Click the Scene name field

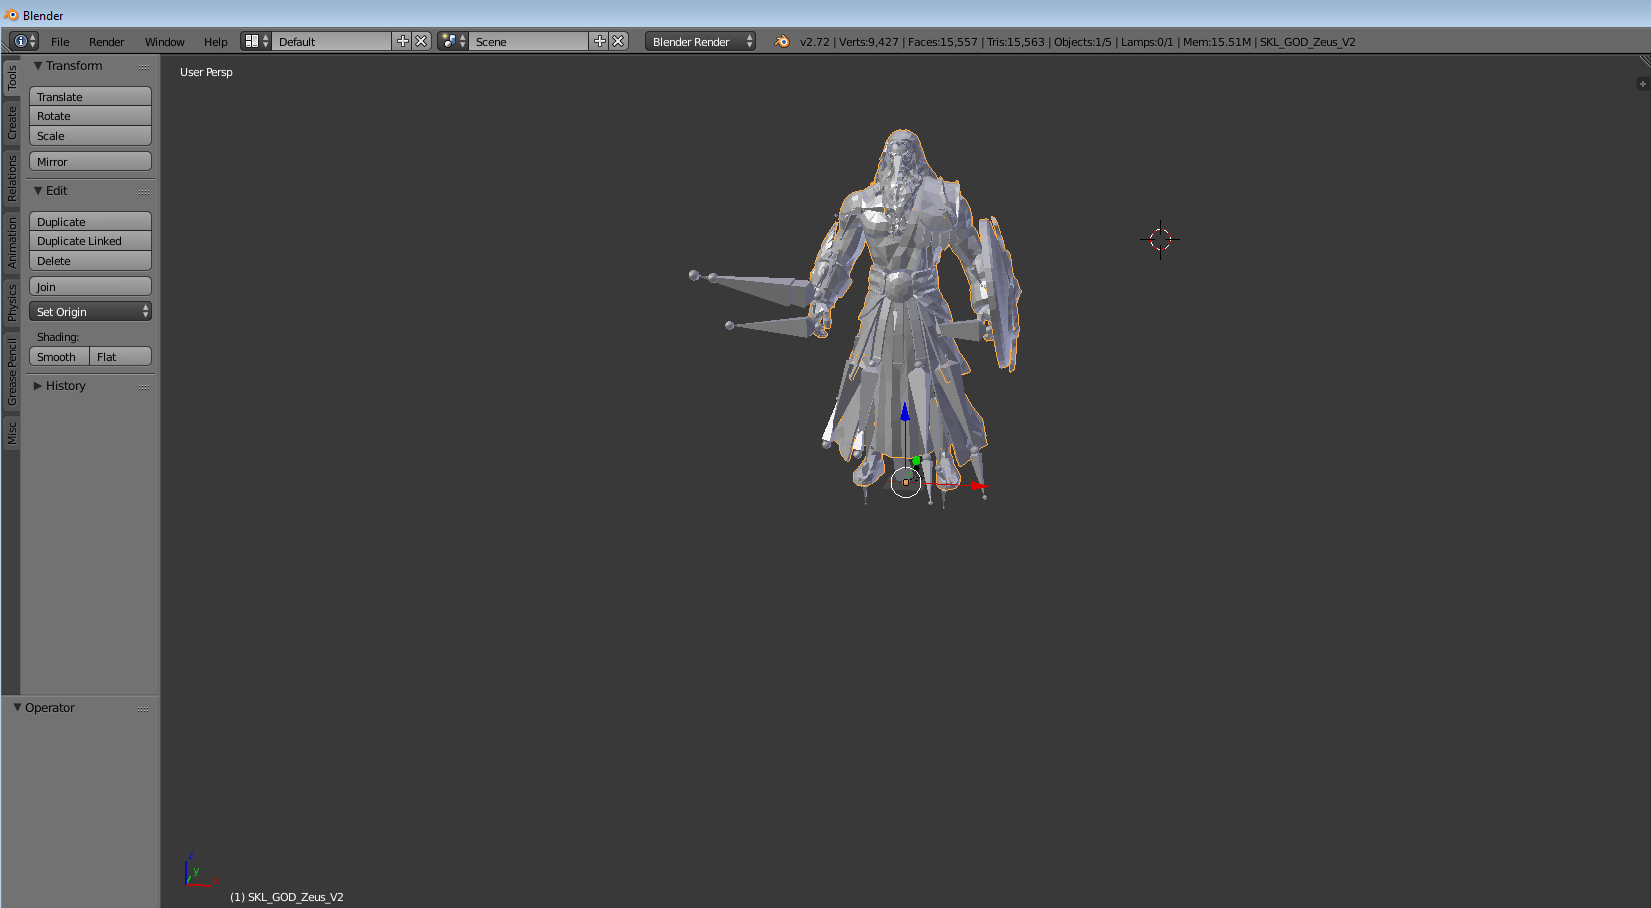tap(528, 41)
